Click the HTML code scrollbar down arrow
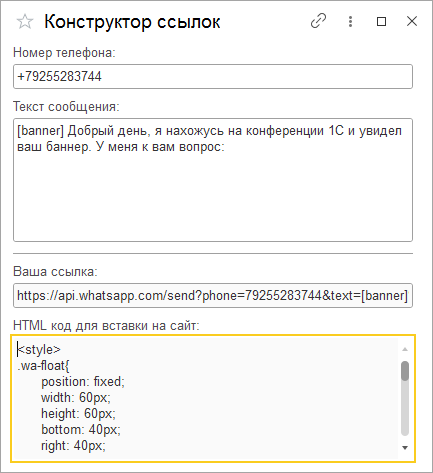Screen dimensions: 433x473 coord(405,447)
